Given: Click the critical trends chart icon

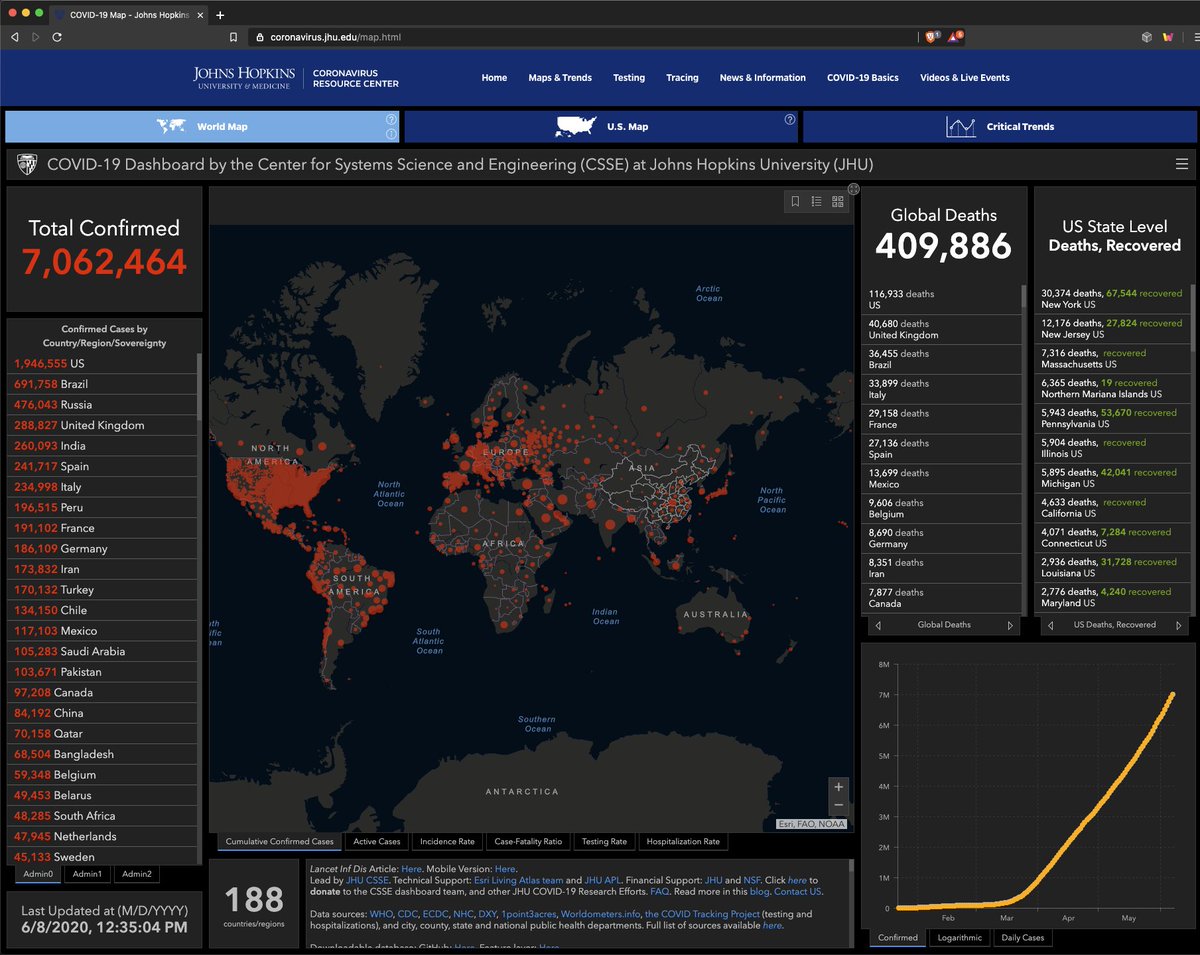Looking at the screenshot, I should point(961,127).
